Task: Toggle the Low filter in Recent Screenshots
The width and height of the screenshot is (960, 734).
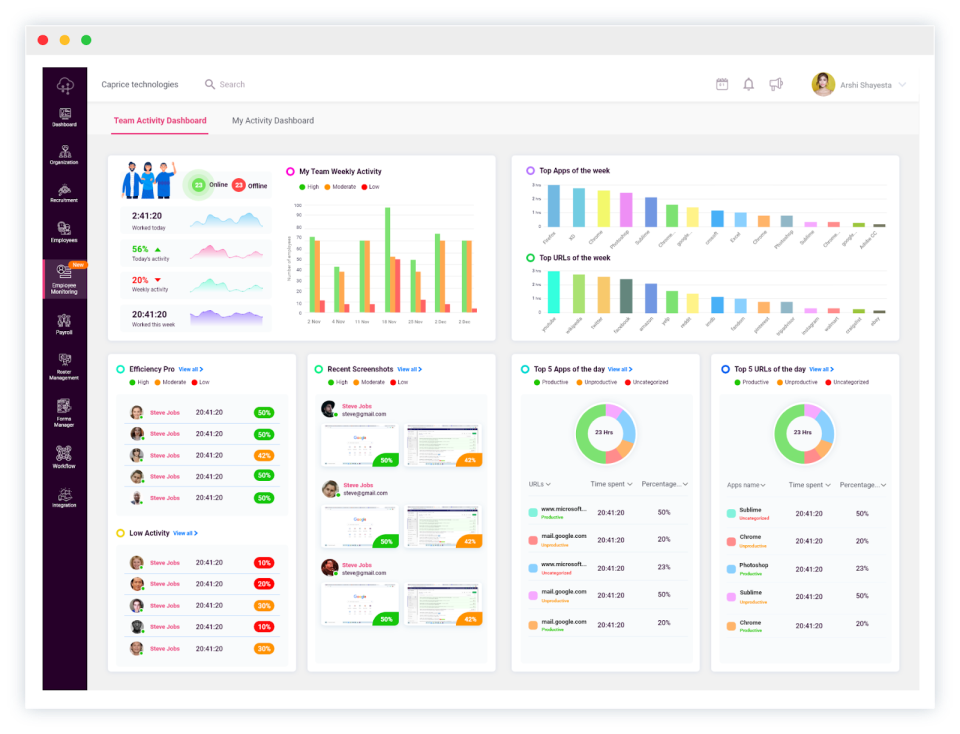Action: (396, 381)
